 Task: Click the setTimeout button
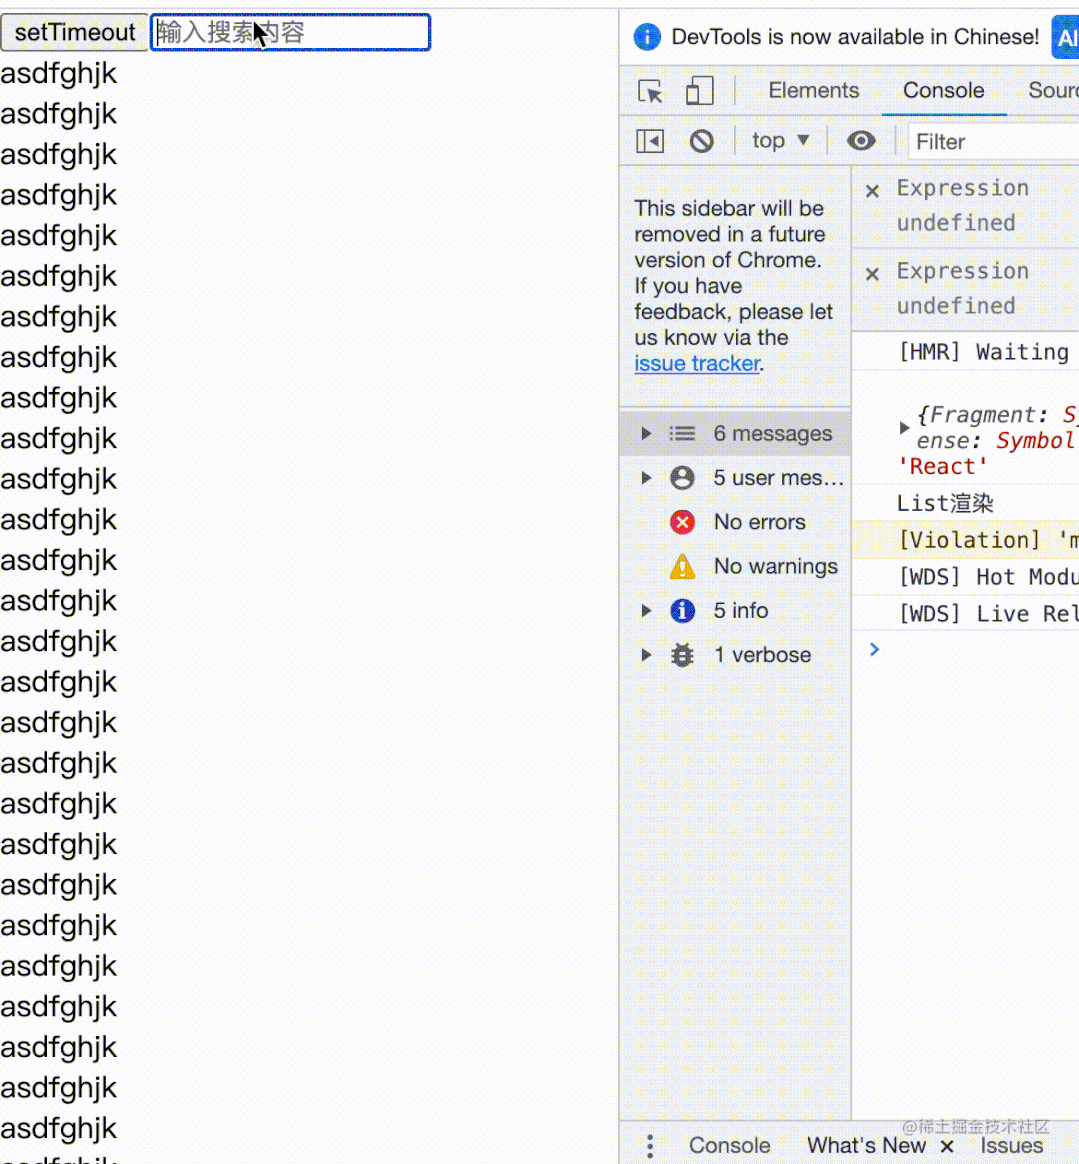tap(74, 33)
